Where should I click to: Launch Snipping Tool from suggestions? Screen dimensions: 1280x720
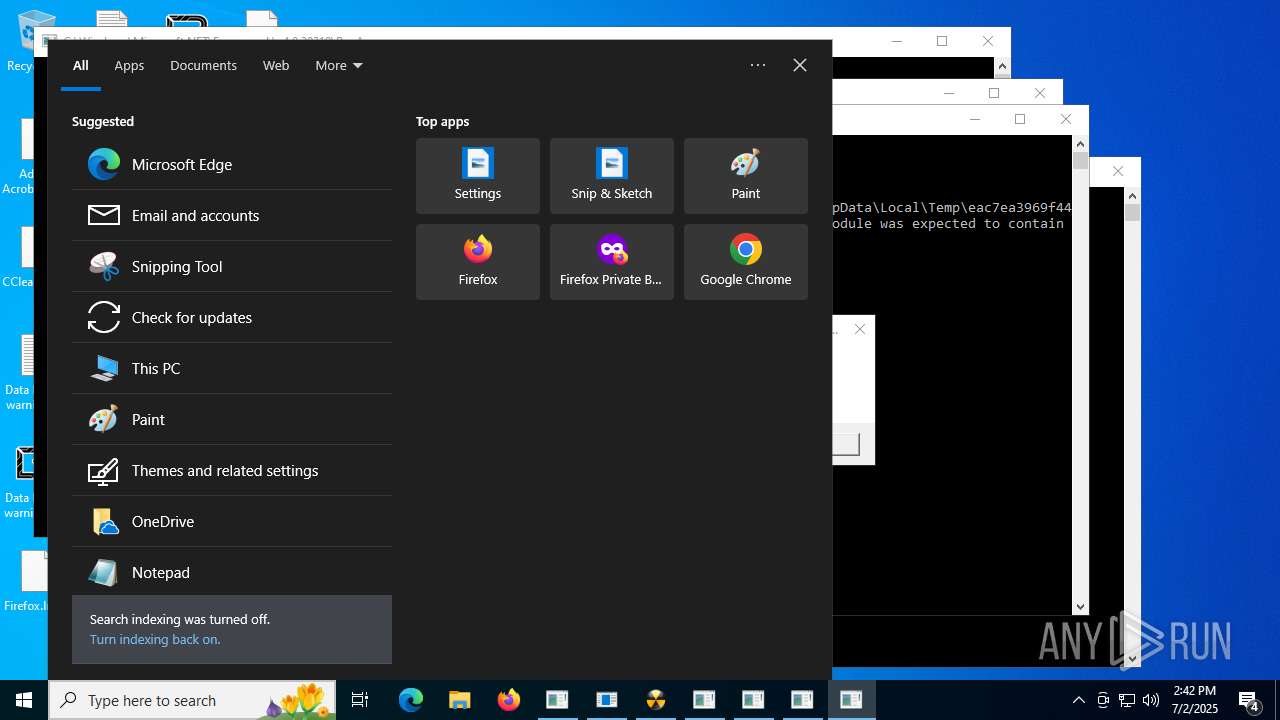coord(232,266)
